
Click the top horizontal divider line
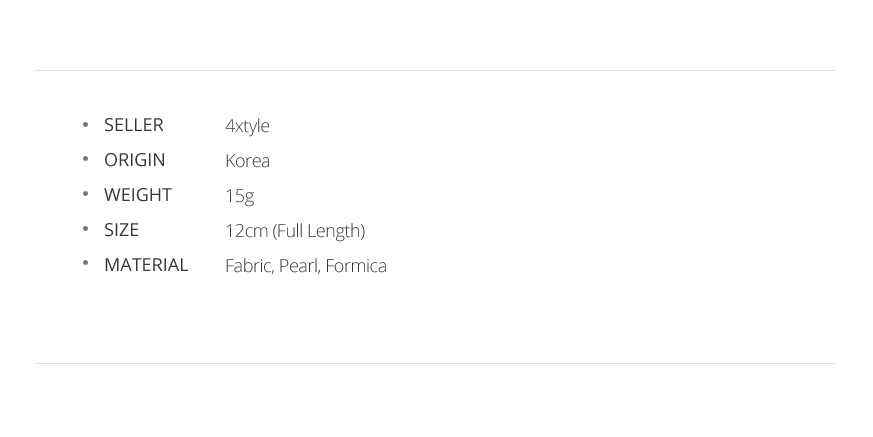click(435, 70)
